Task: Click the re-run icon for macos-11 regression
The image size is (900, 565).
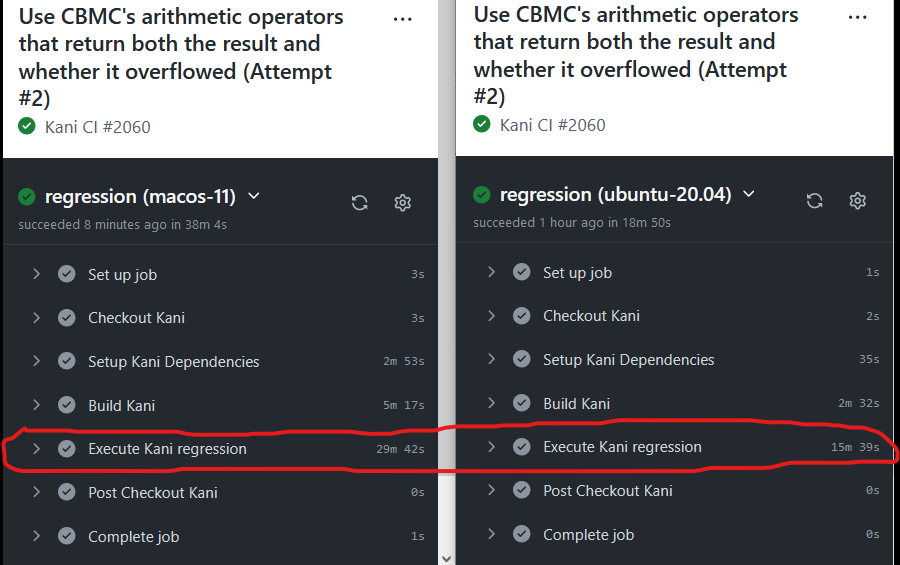Action: [360, 203]
